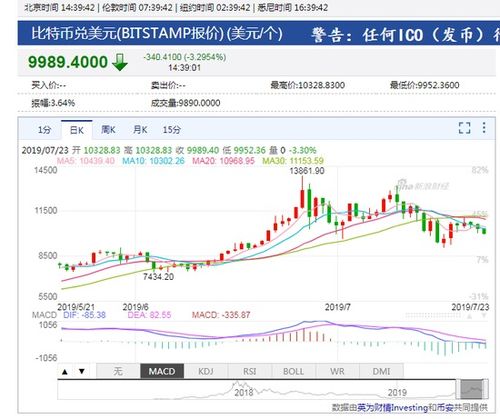Click the 14:39:01 update time

[x=185, y=68]
